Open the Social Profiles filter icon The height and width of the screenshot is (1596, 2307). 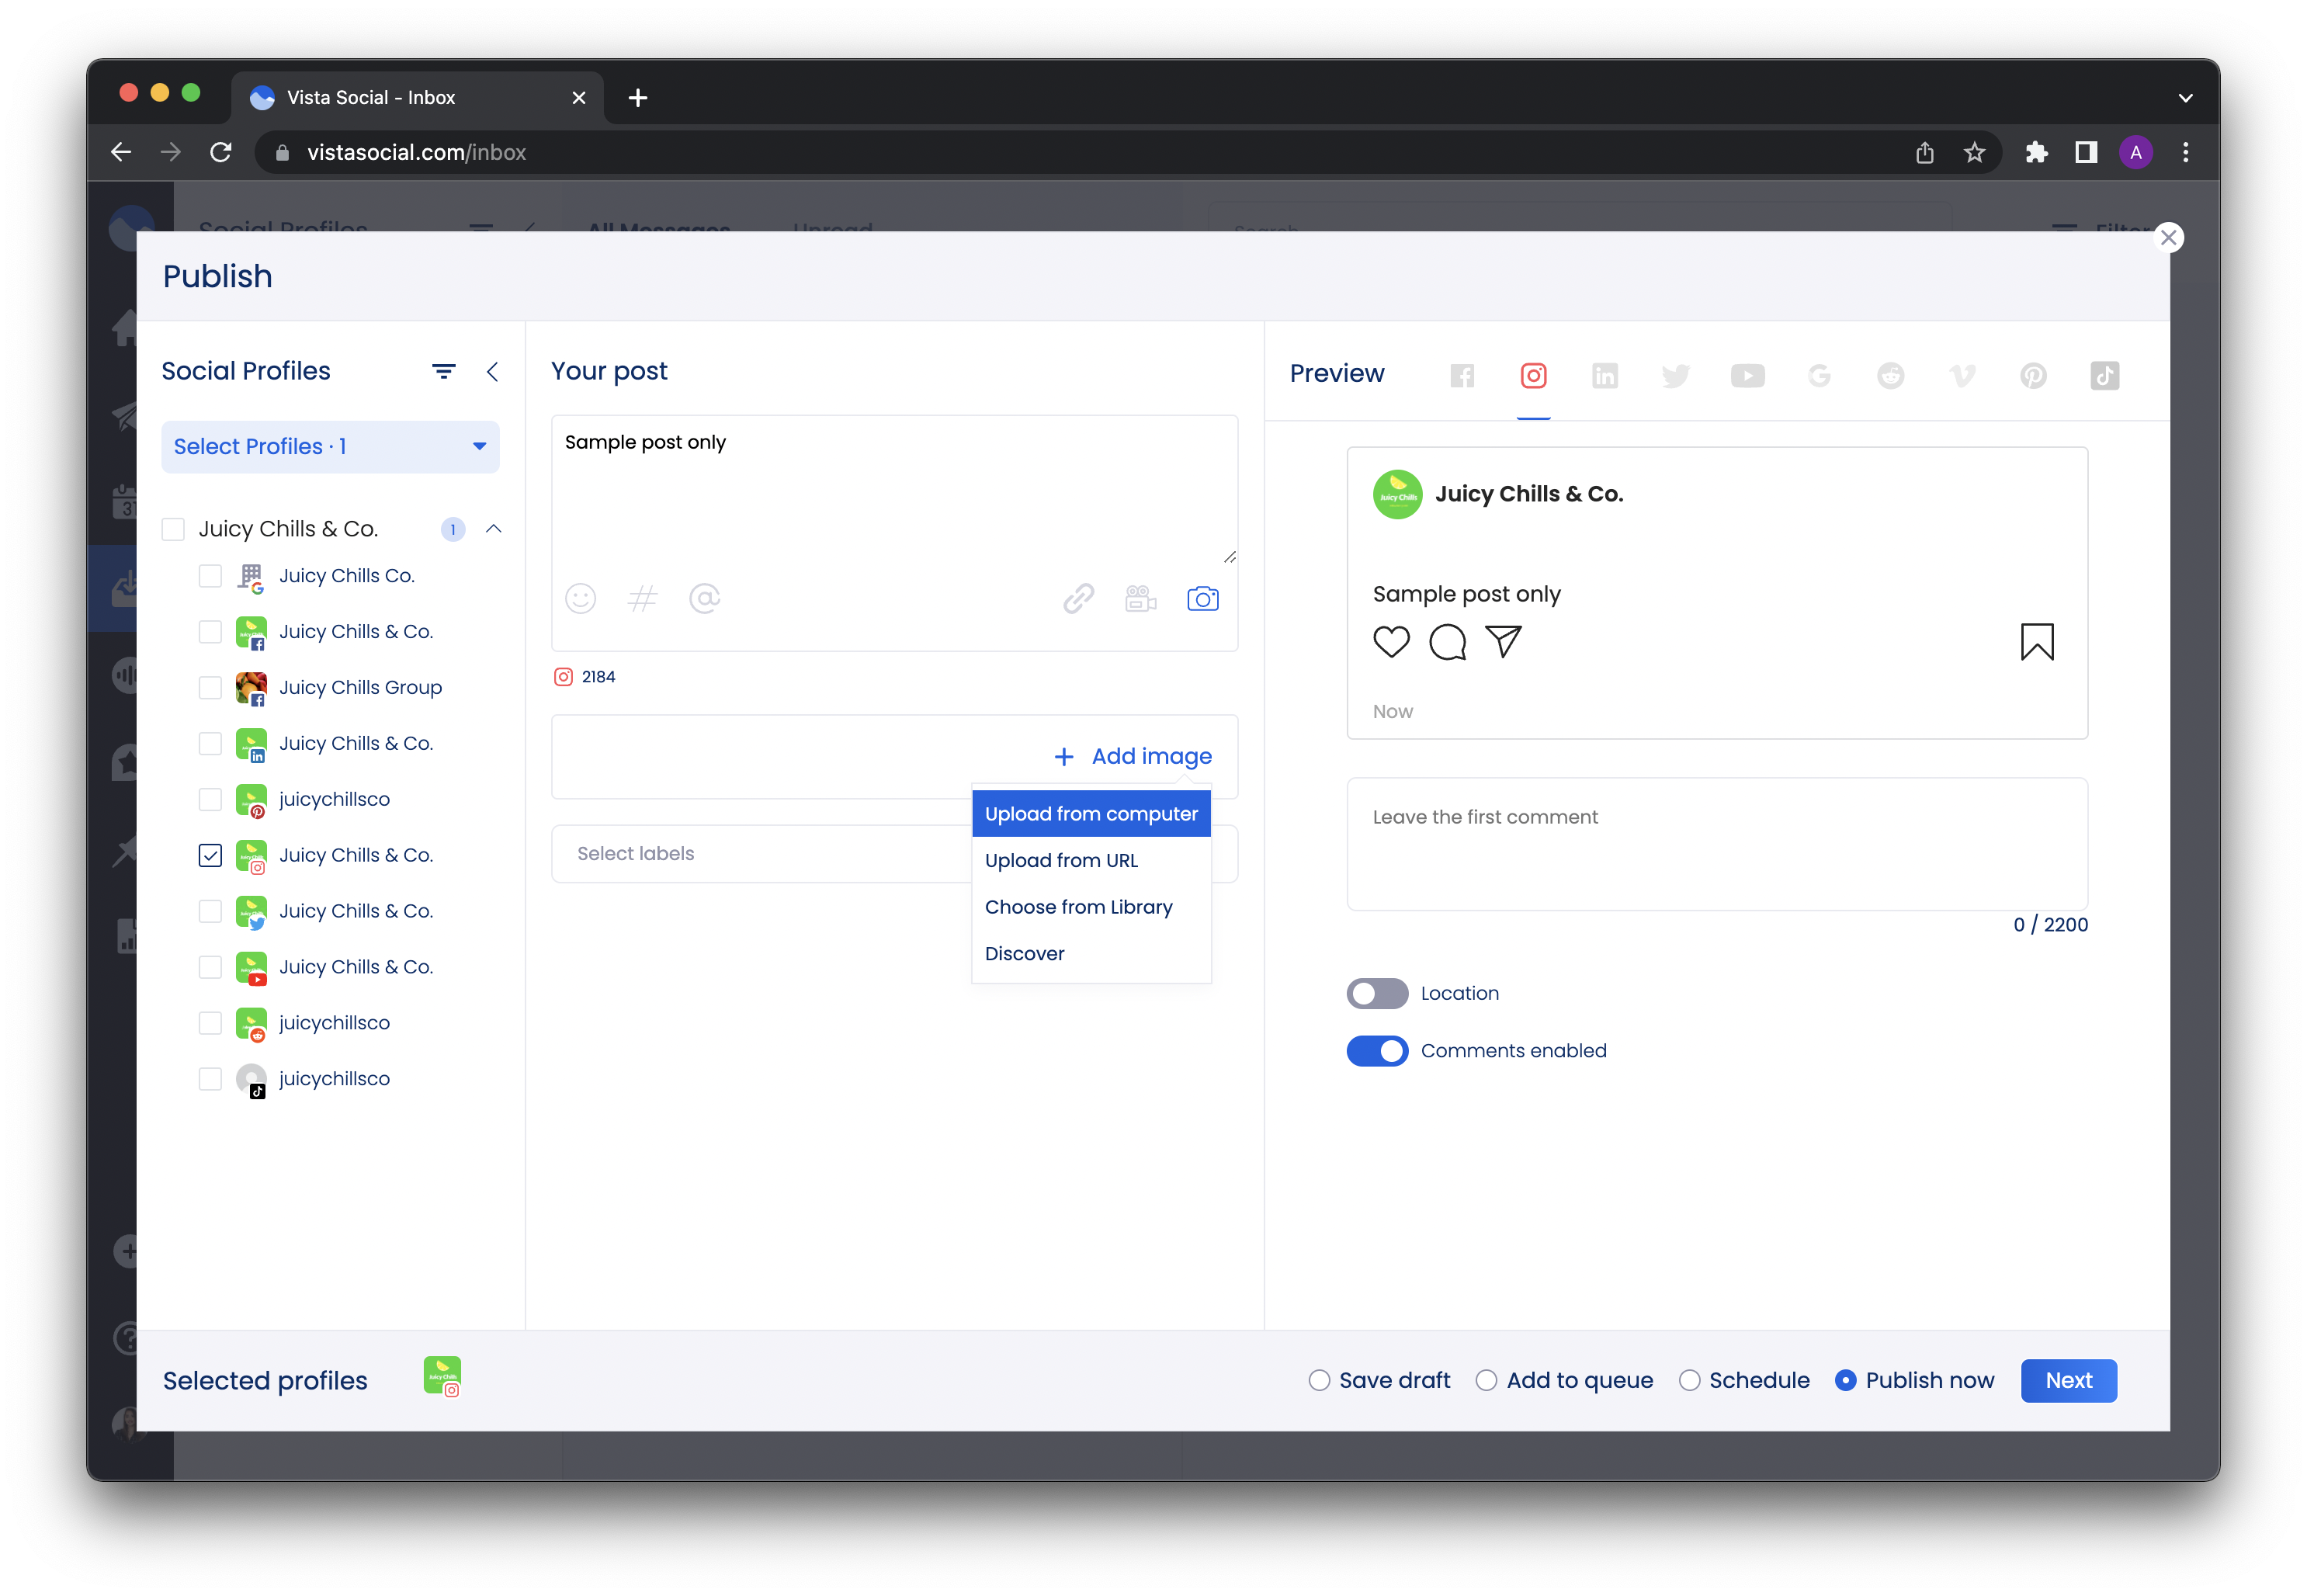point(444,372)
